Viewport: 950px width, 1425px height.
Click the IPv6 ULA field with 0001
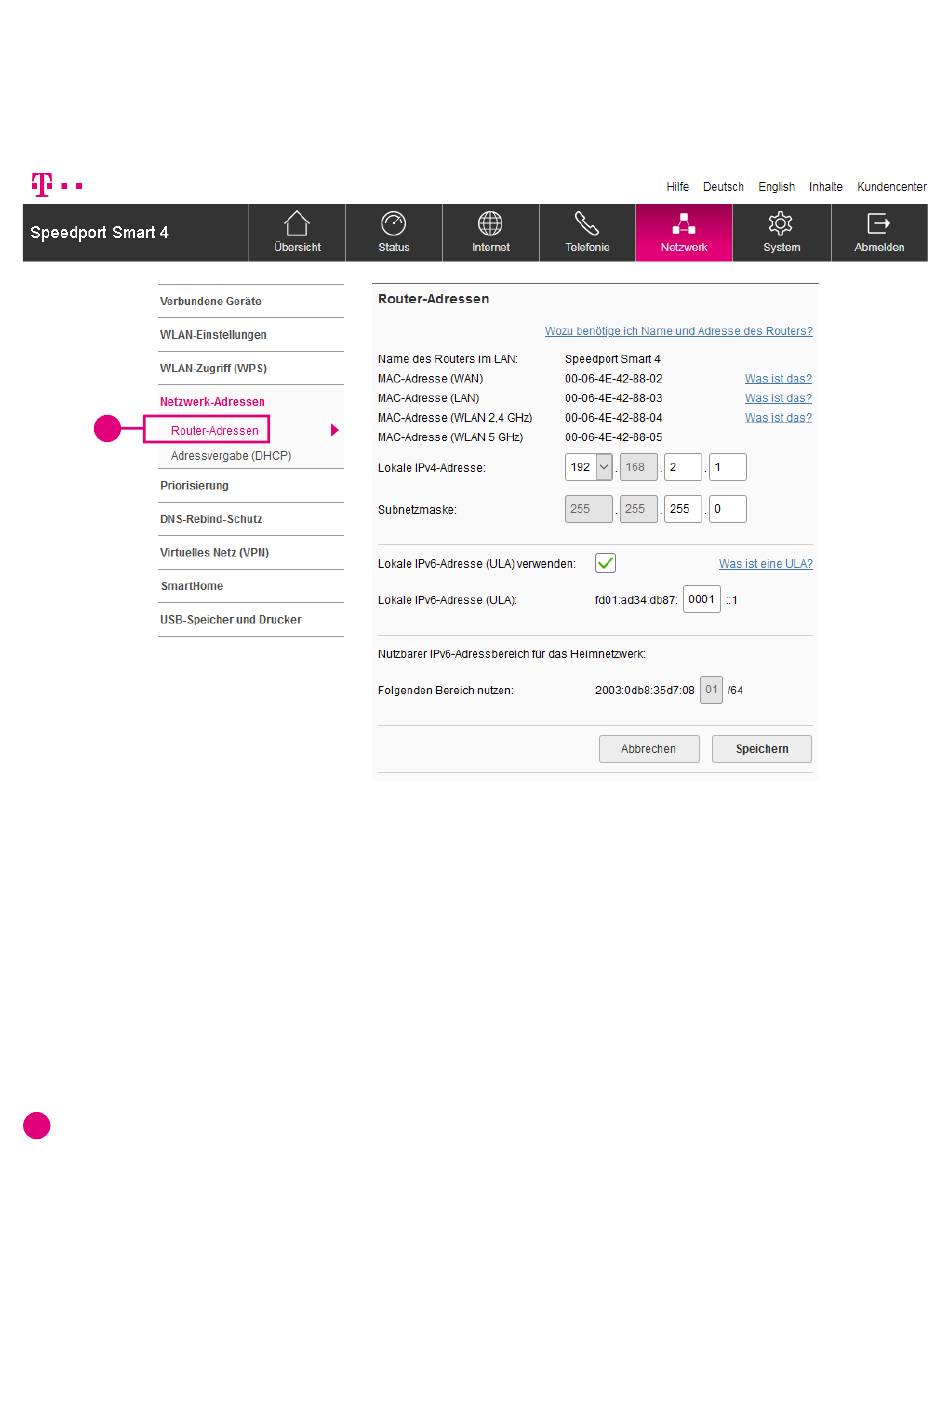702,600
